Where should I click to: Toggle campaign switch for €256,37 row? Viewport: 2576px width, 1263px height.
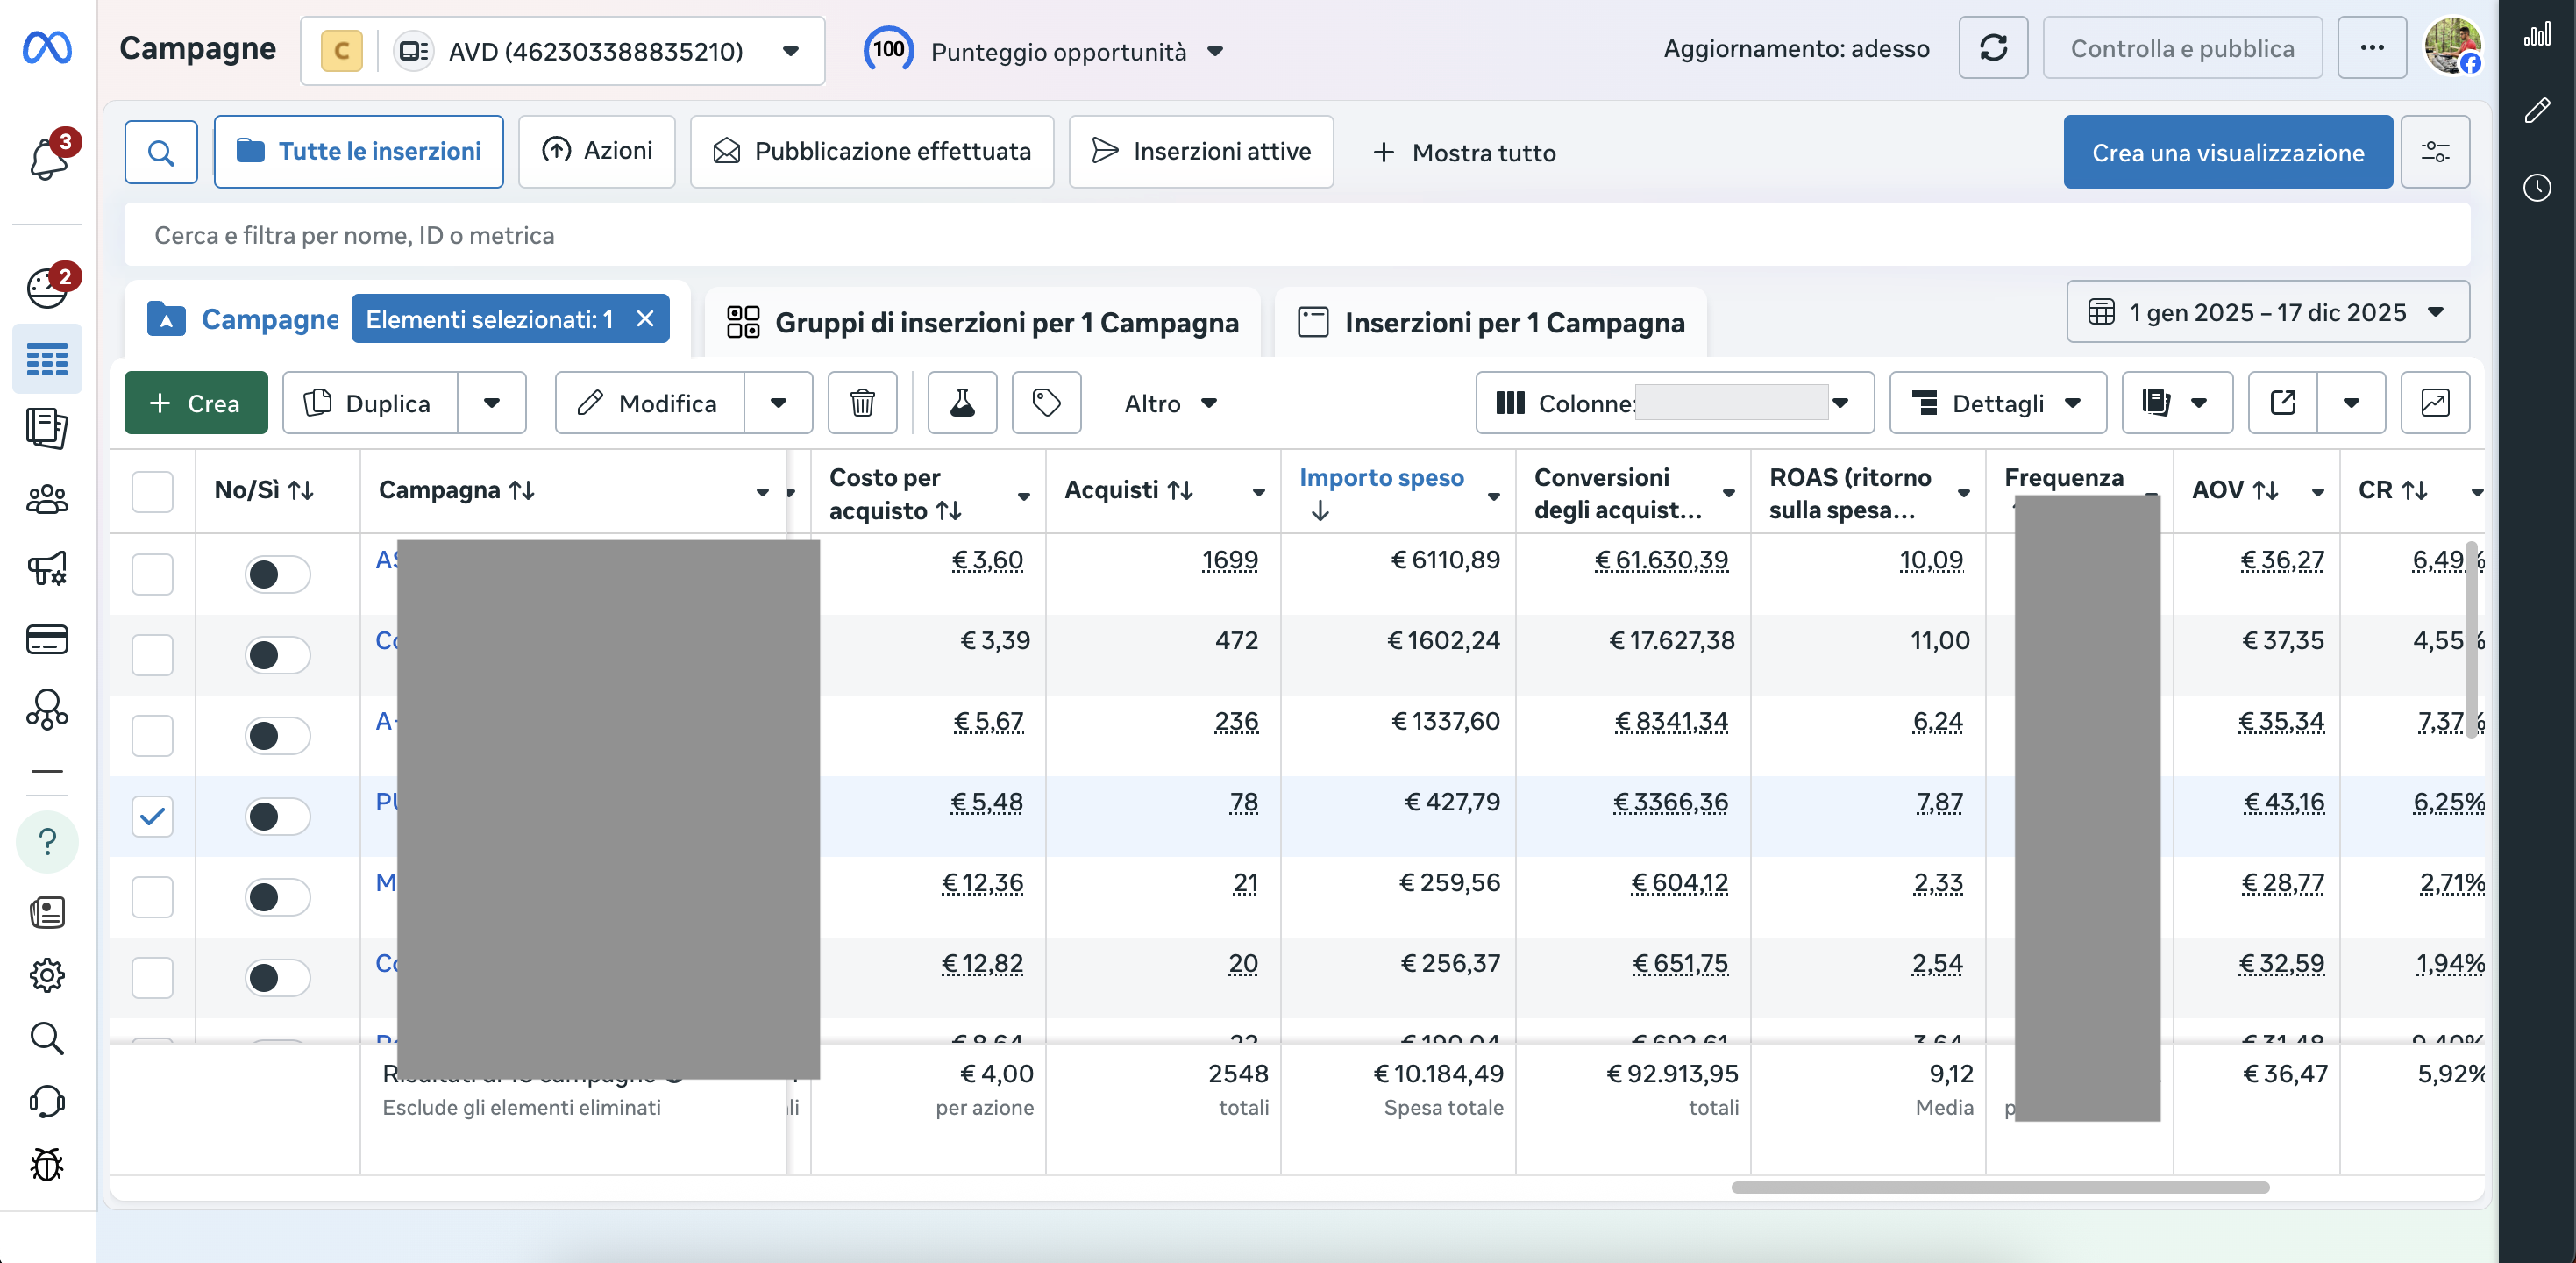pyautogui.click(x=277, y=978)
